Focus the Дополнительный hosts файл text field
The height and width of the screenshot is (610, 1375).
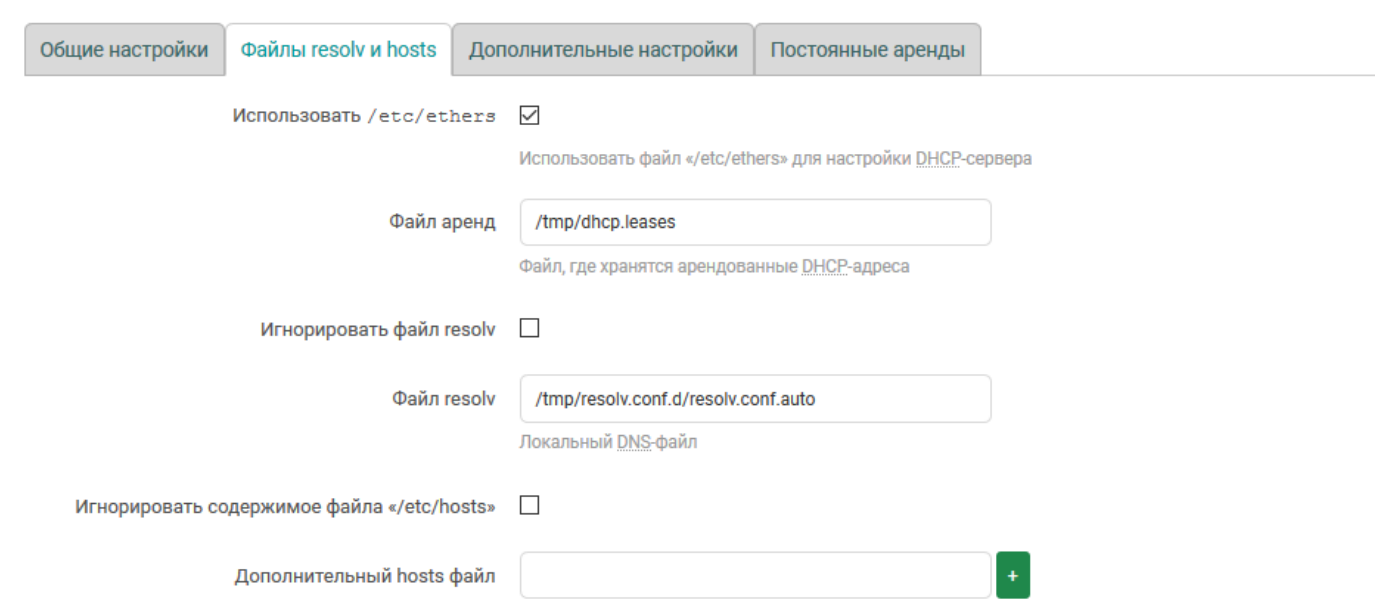click(755, 575)
